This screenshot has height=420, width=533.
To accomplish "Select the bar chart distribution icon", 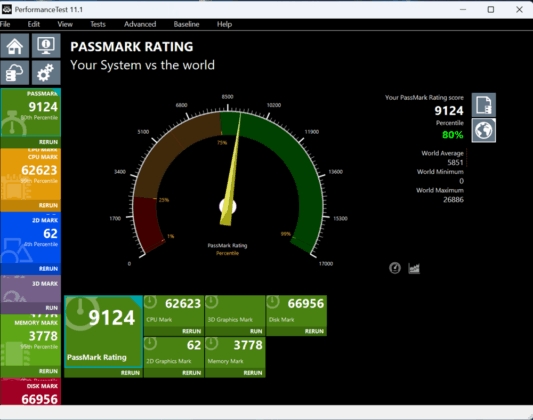I will 414,268.
